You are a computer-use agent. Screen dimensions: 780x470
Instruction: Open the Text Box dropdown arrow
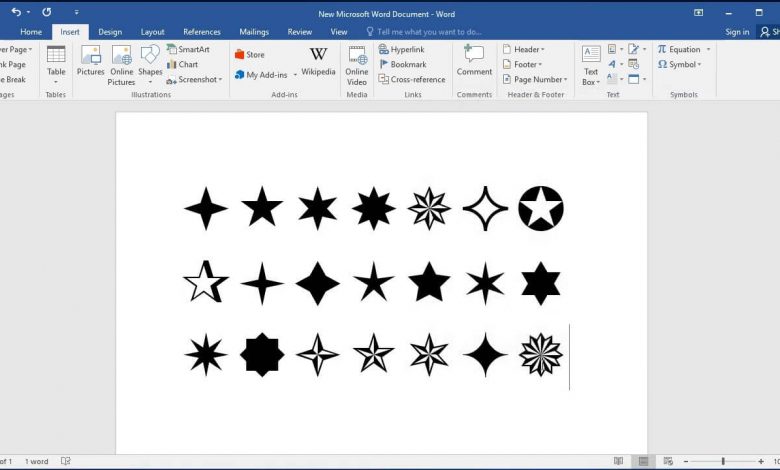click(598, 83)
